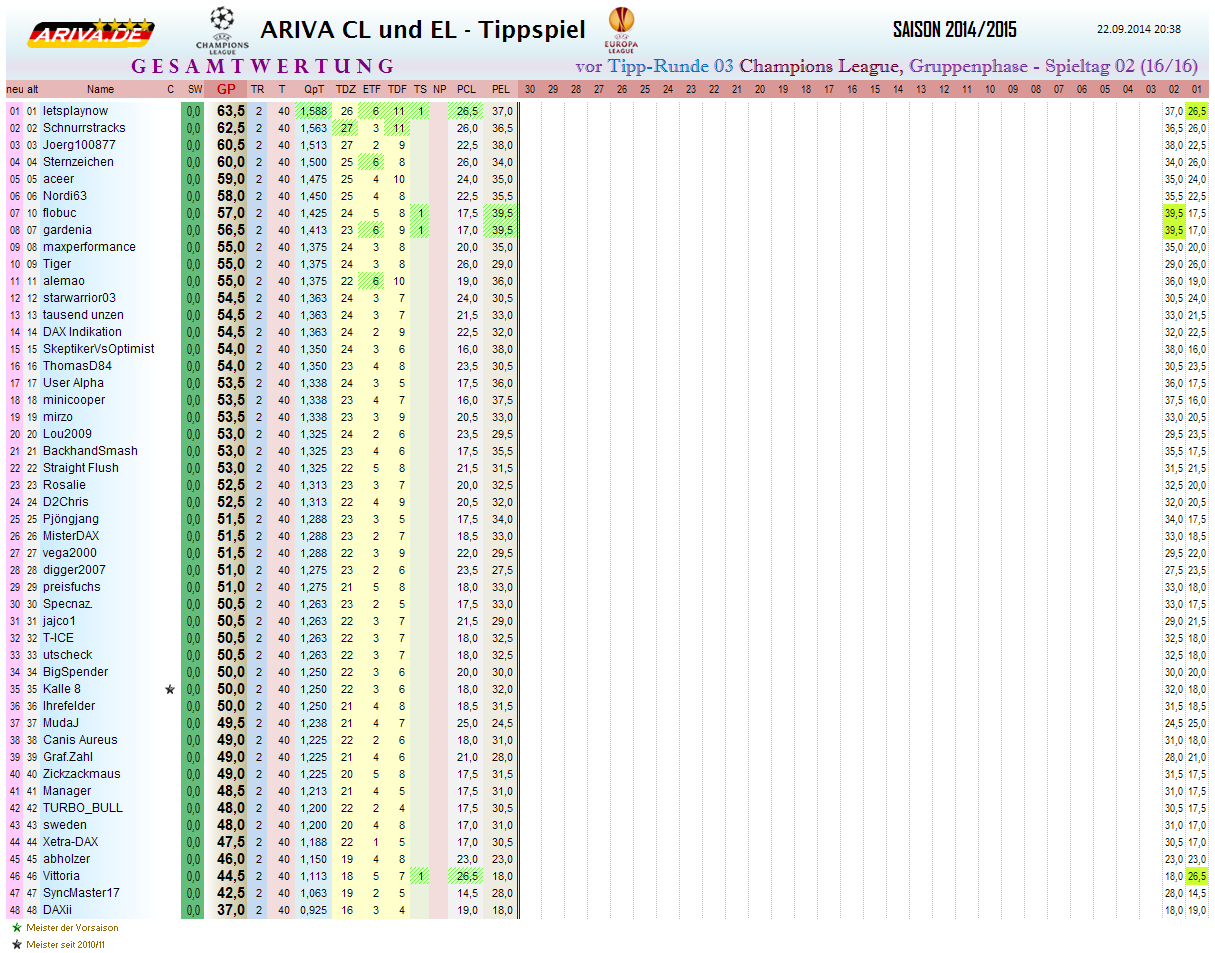Click player name Zickzackmaus

(x=82, y=774)
